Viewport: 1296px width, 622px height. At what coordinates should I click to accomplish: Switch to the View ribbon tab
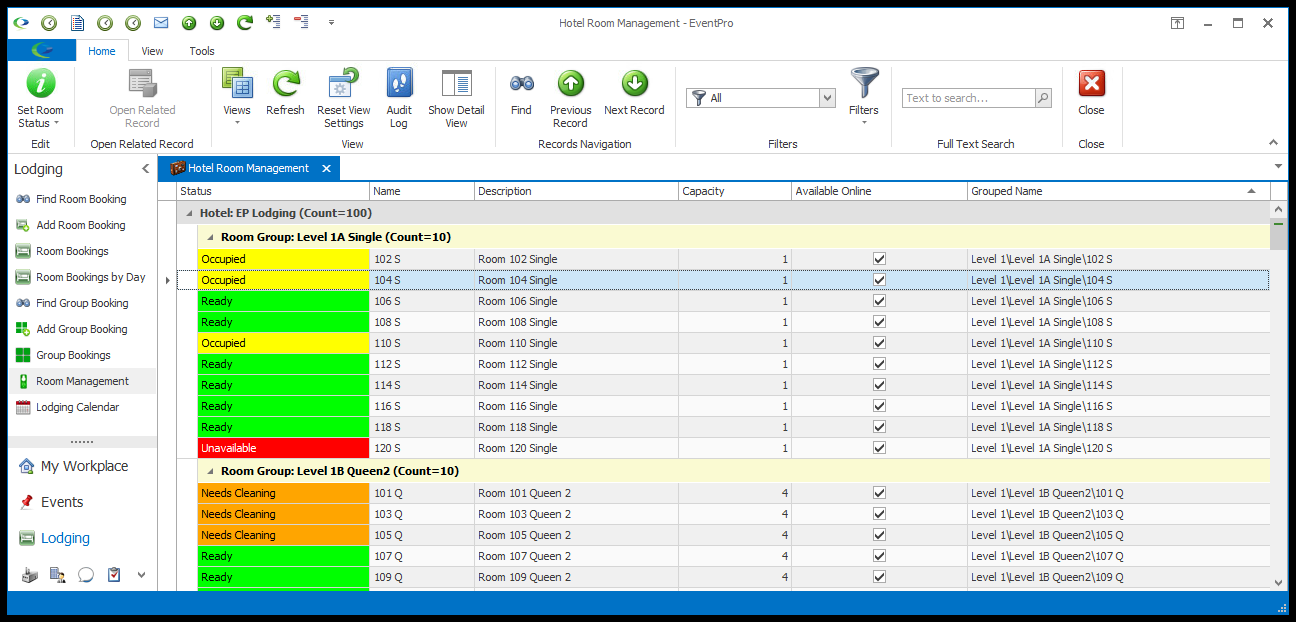[153, 51]
